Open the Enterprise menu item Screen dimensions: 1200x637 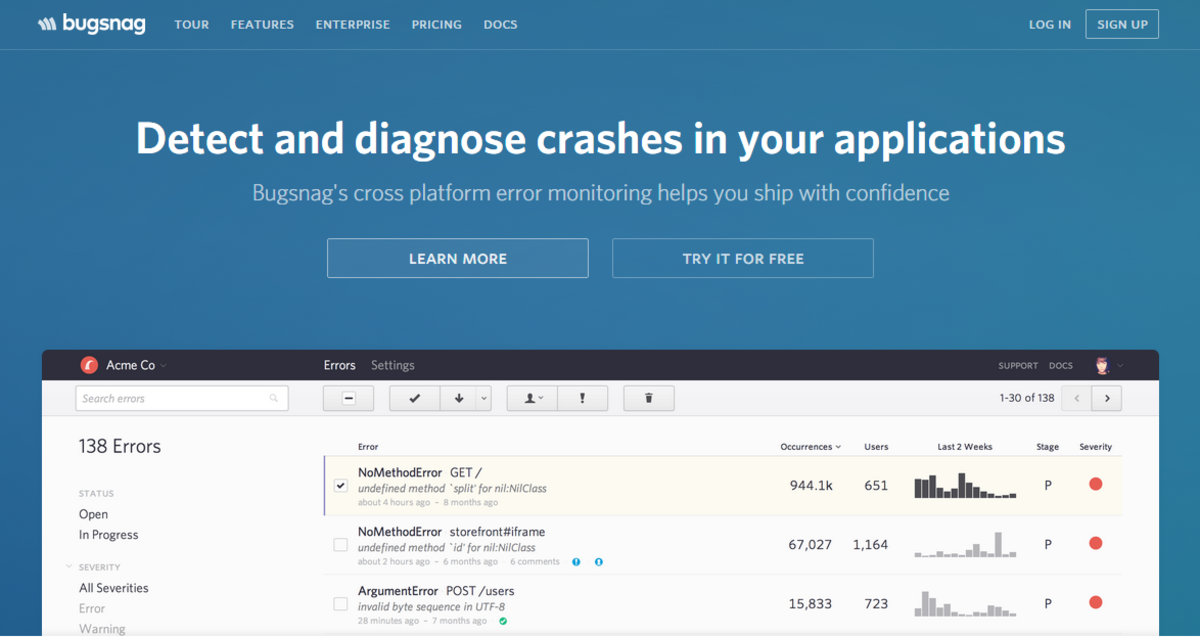[x=353, y=24]
